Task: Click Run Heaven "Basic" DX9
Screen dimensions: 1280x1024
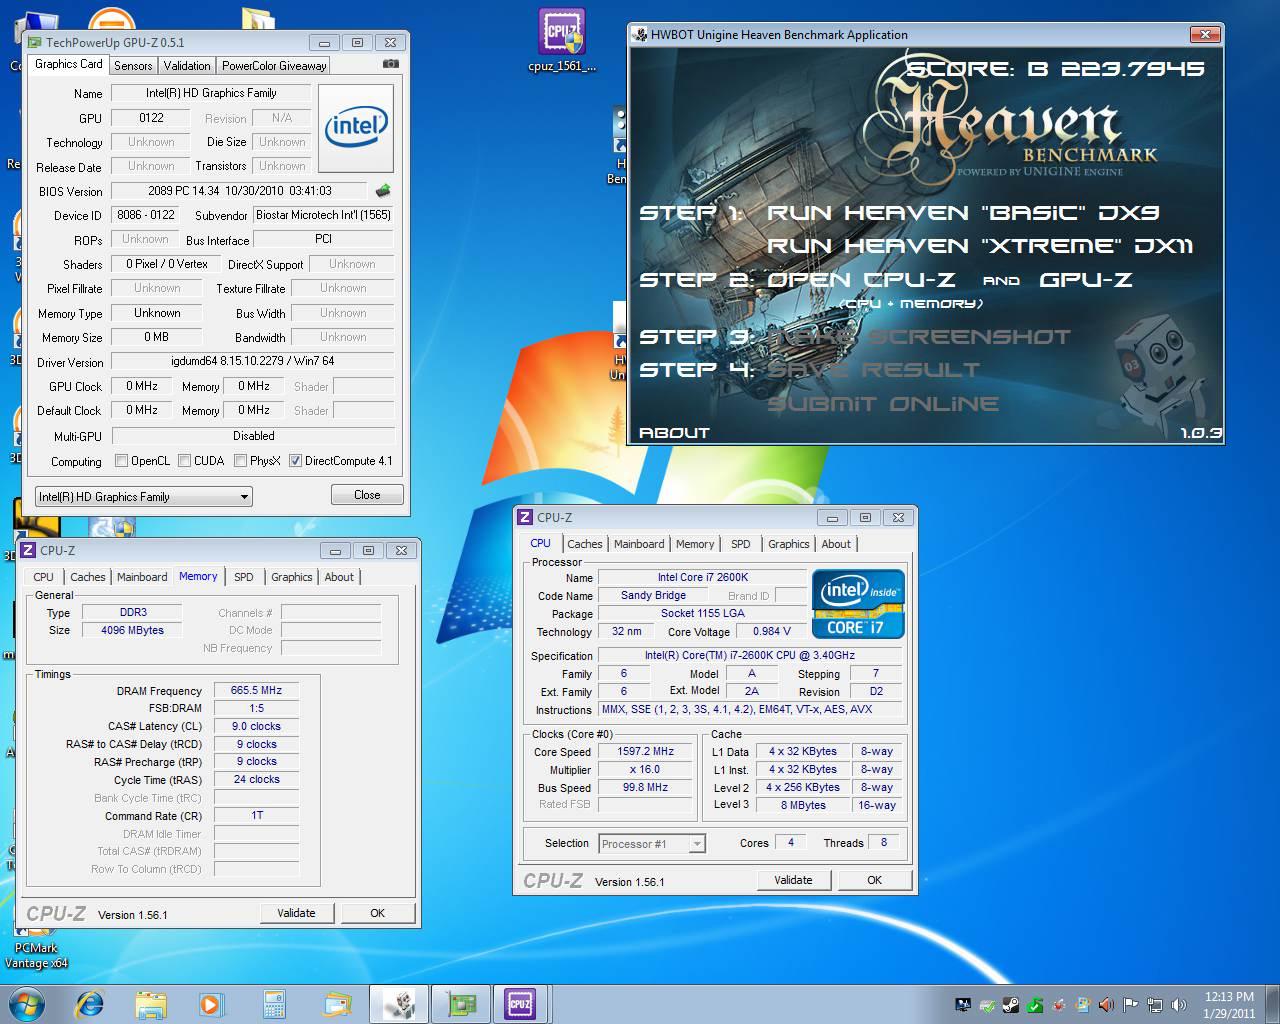Action: tap(963, 213)
